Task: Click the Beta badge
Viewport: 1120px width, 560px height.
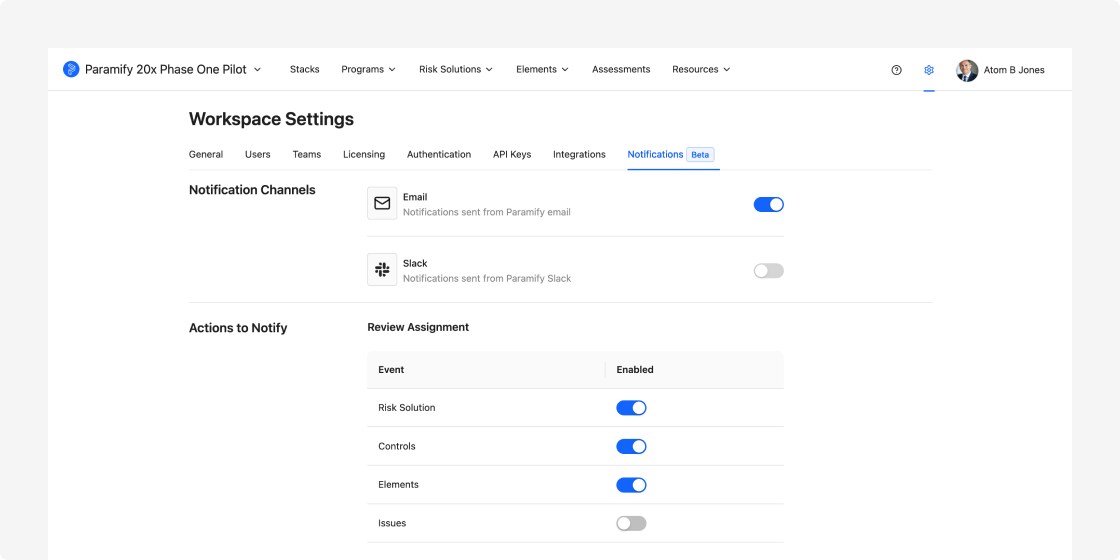Action: 700,154
